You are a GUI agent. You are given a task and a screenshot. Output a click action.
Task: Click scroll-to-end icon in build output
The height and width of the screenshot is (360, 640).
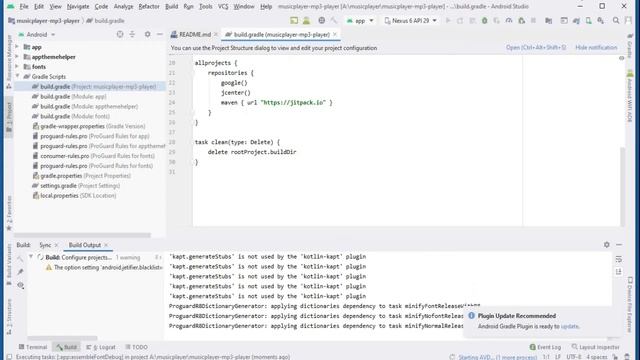[x=619, y=271]
